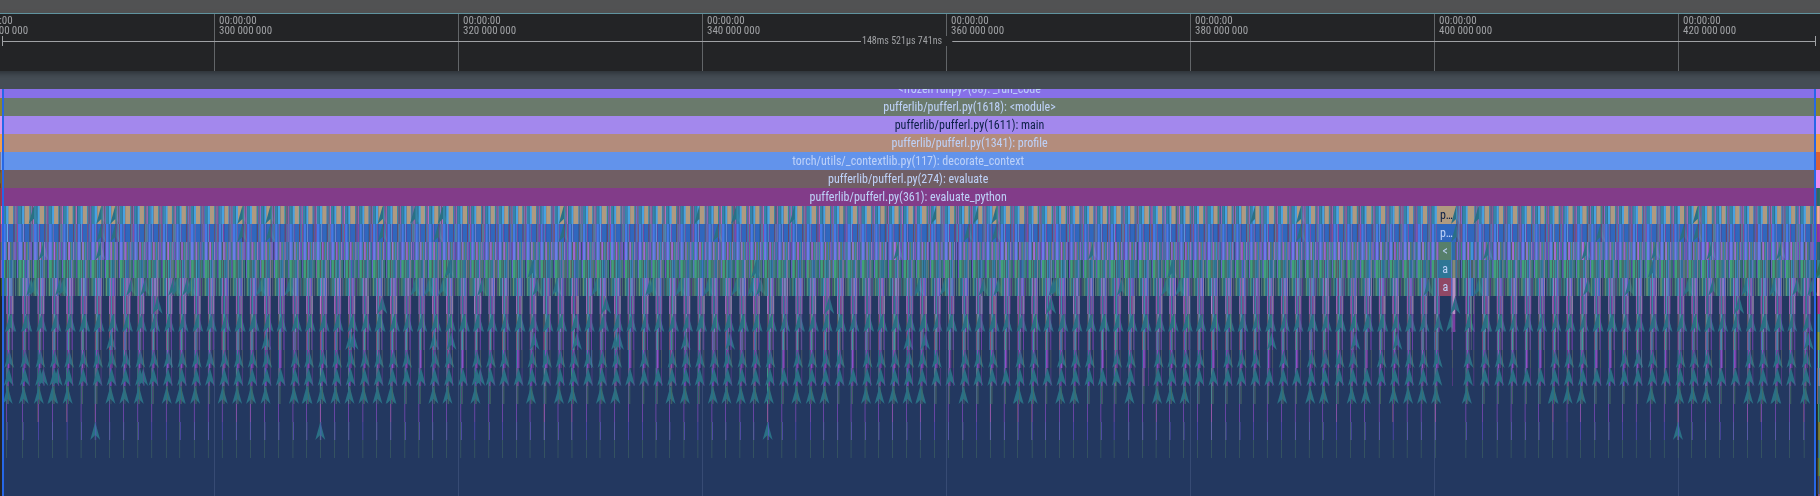1820x496 pixels.
Task: Select the evaluate_python slice at pufferl.py(361)
Action: (x=910, y=197)
